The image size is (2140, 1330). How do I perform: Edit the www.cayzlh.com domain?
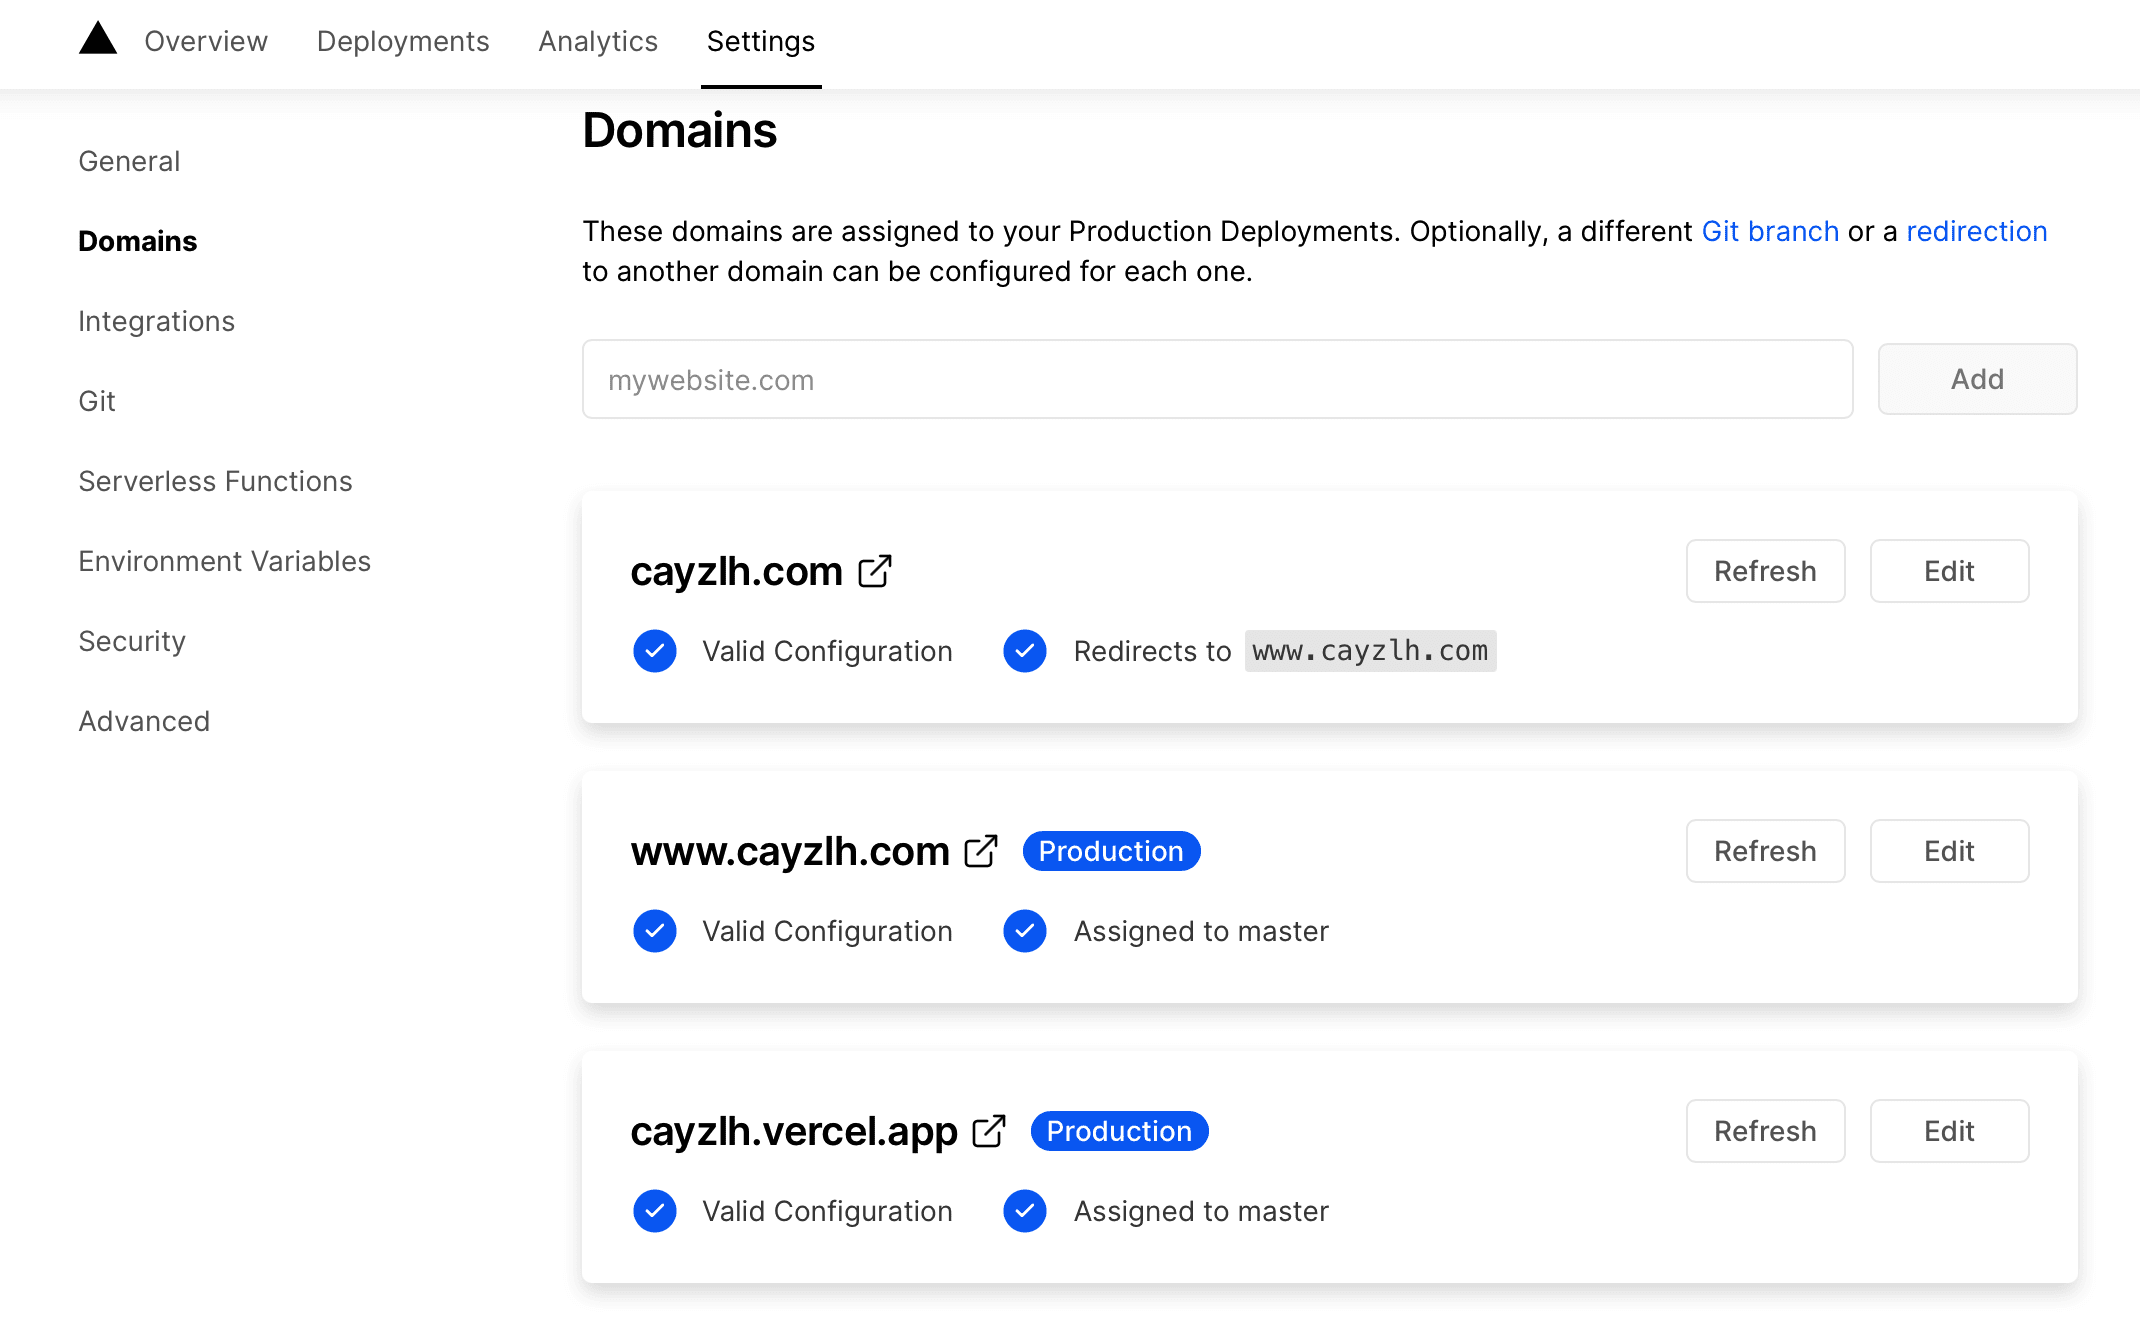pos(1949,851)
